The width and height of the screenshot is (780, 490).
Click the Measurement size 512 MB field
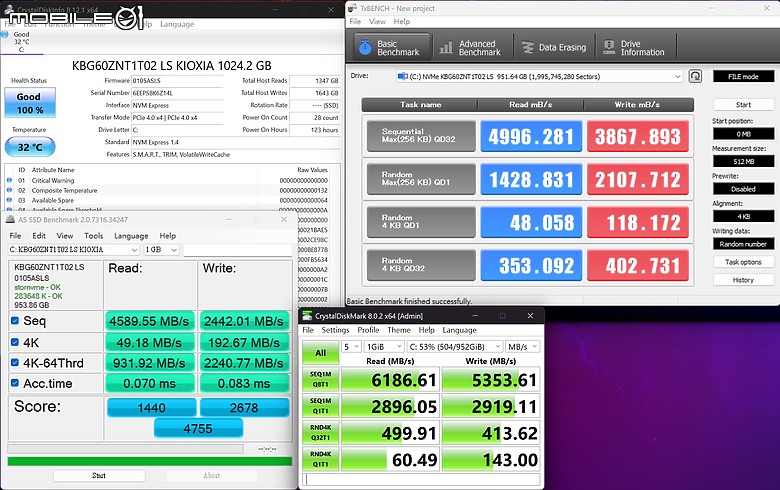pyautogui.click(x=743, y=161)
